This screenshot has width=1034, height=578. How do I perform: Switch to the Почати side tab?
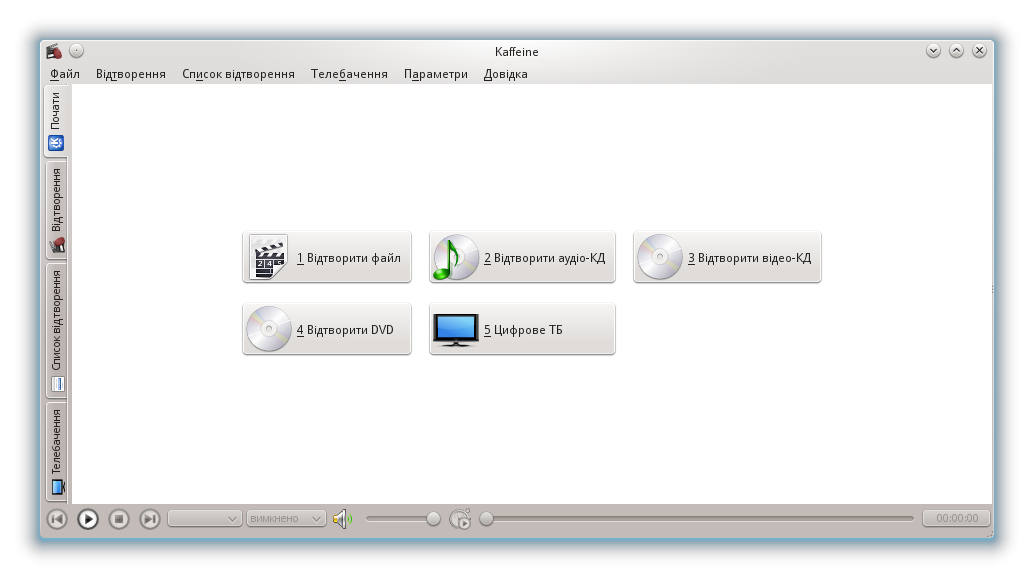(56, 121)
